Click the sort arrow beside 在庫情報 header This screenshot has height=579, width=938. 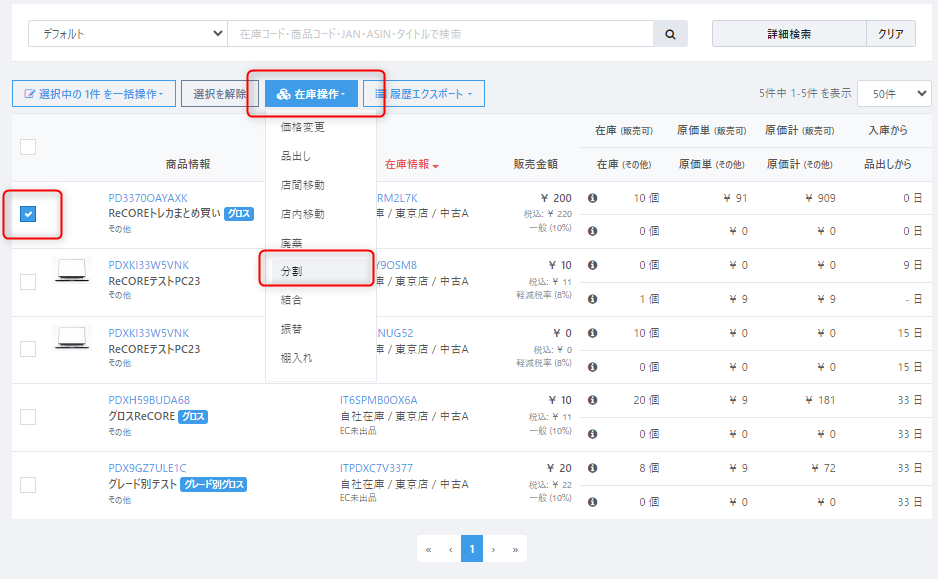tap(436, 166)
